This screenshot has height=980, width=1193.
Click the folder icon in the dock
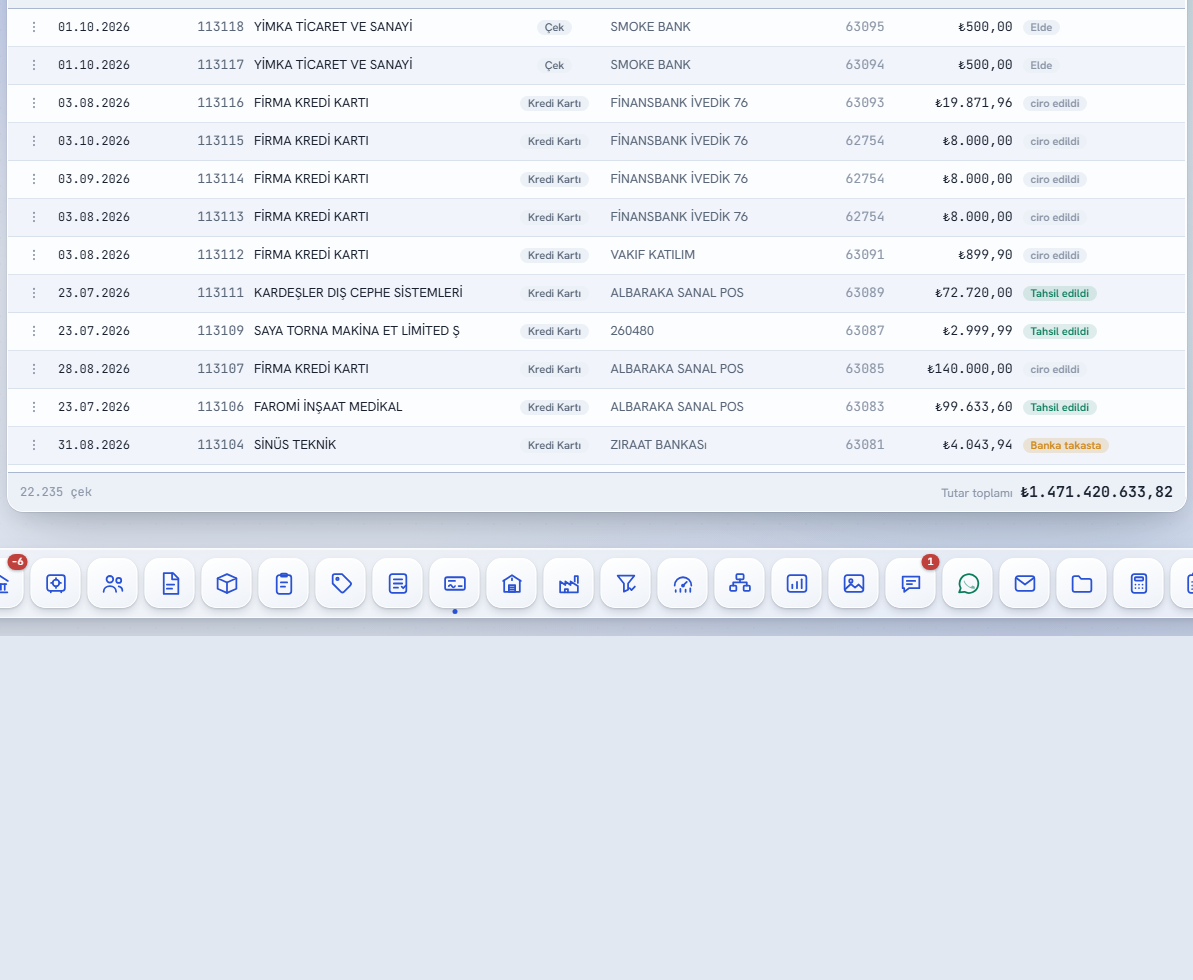tap(1083, 584)
